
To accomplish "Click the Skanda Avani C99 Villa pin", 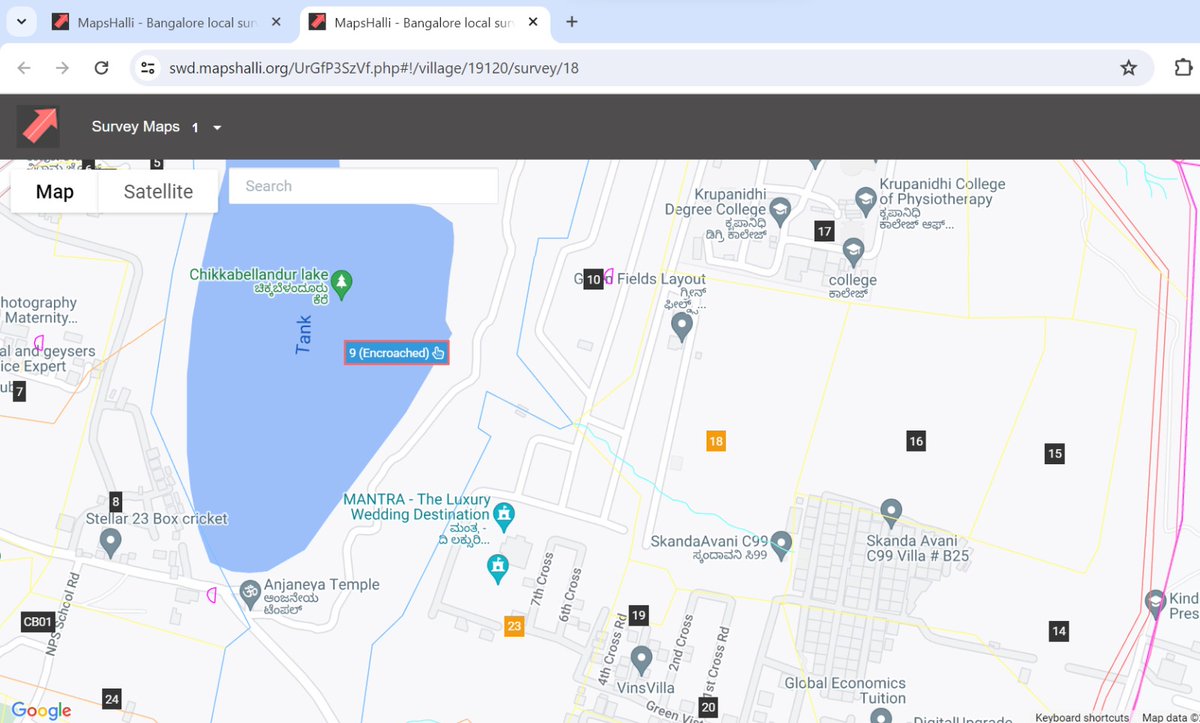I will pyautogui.click(x=893, y=510).
